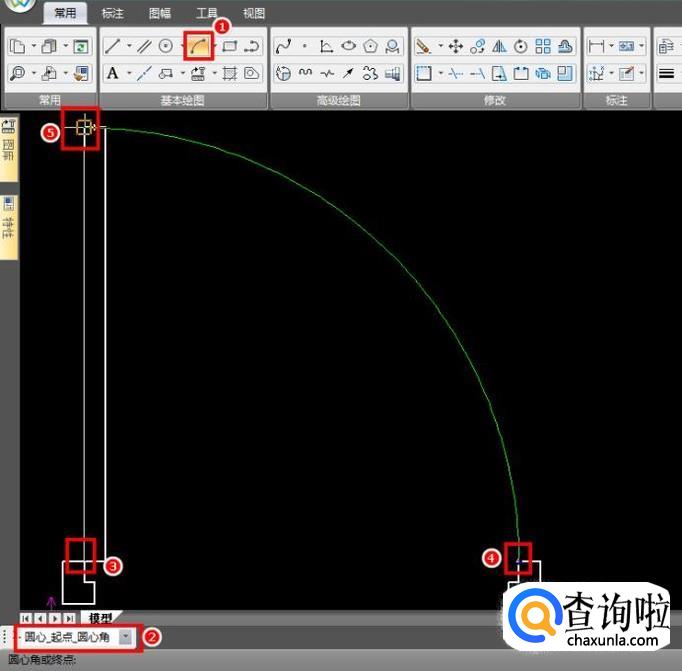Click the 模型 sheet tab
Screen dimensions: 682x671
point(100,619)
